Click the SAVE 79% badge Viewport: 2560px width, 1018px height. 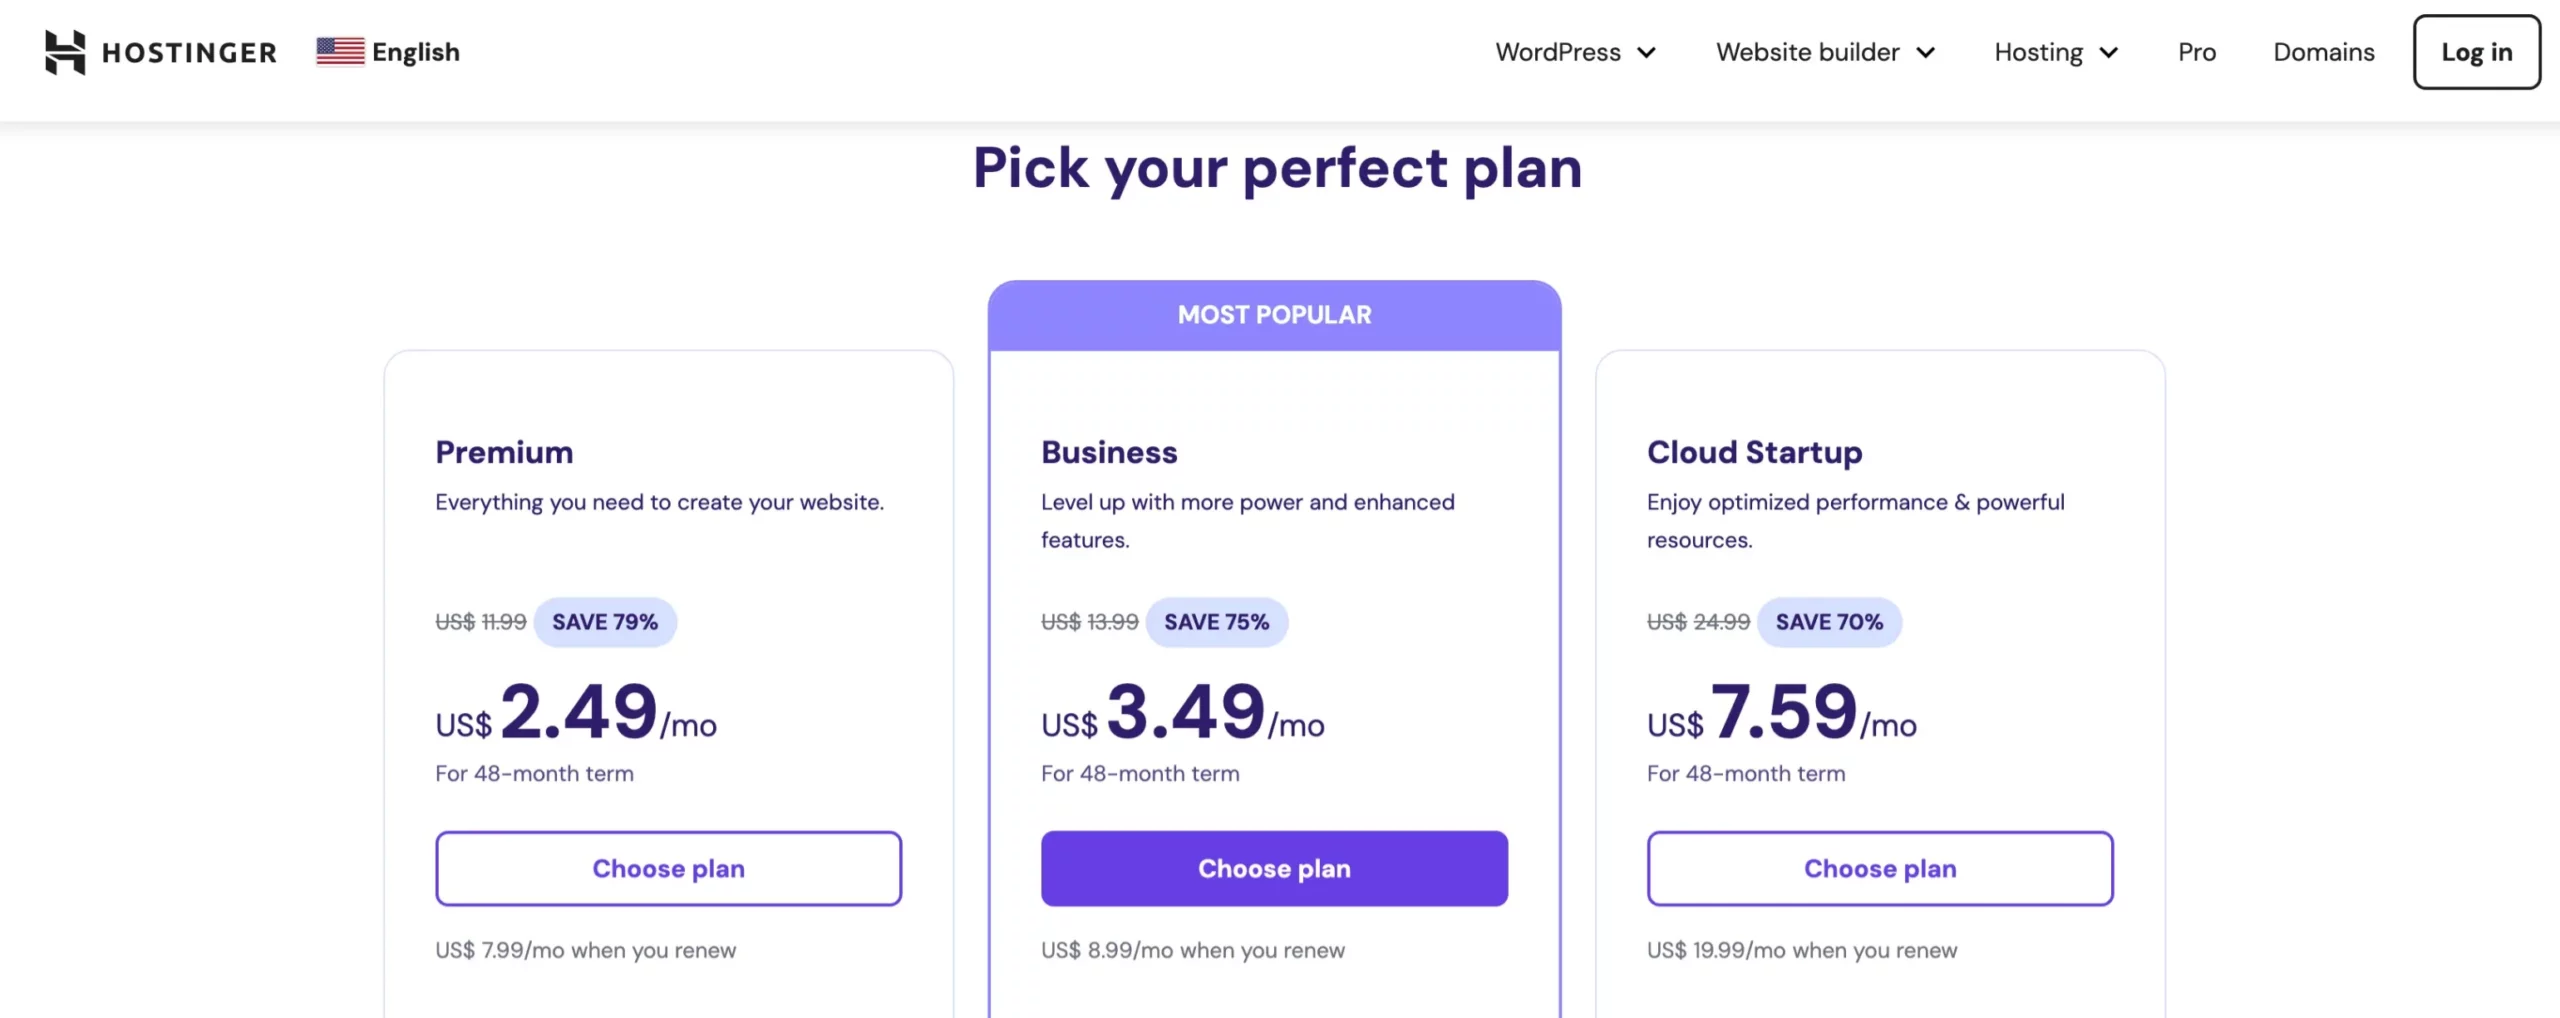pos(605,622)
